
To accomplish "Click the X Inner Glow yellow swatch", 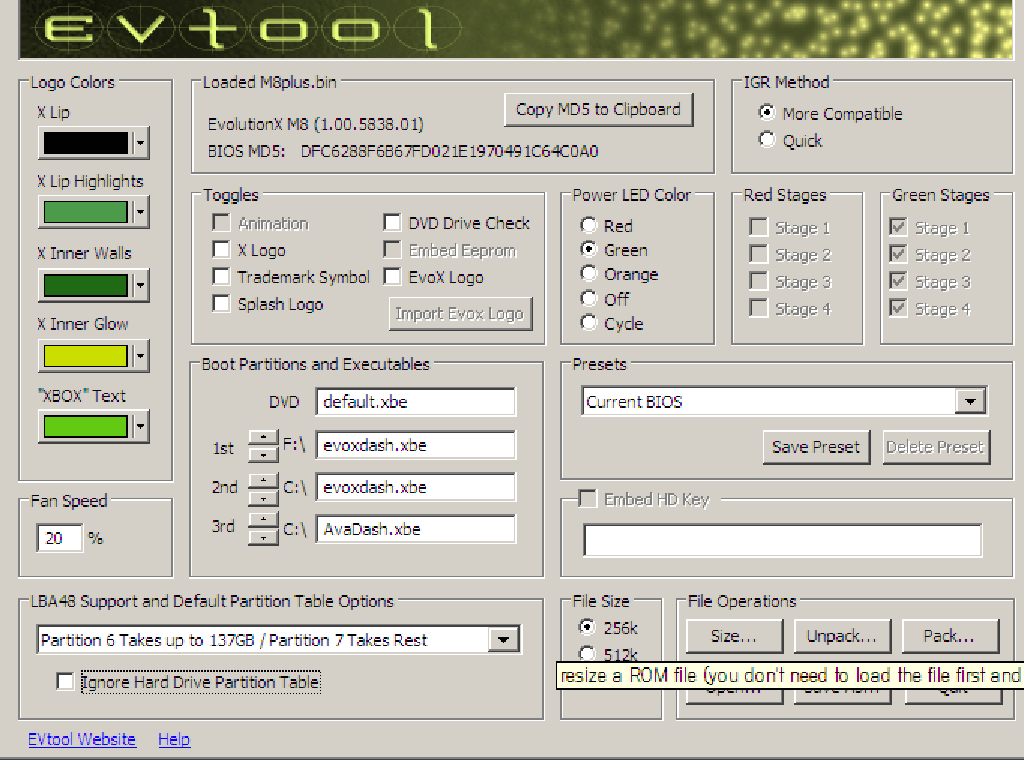I will coord(86,356).
